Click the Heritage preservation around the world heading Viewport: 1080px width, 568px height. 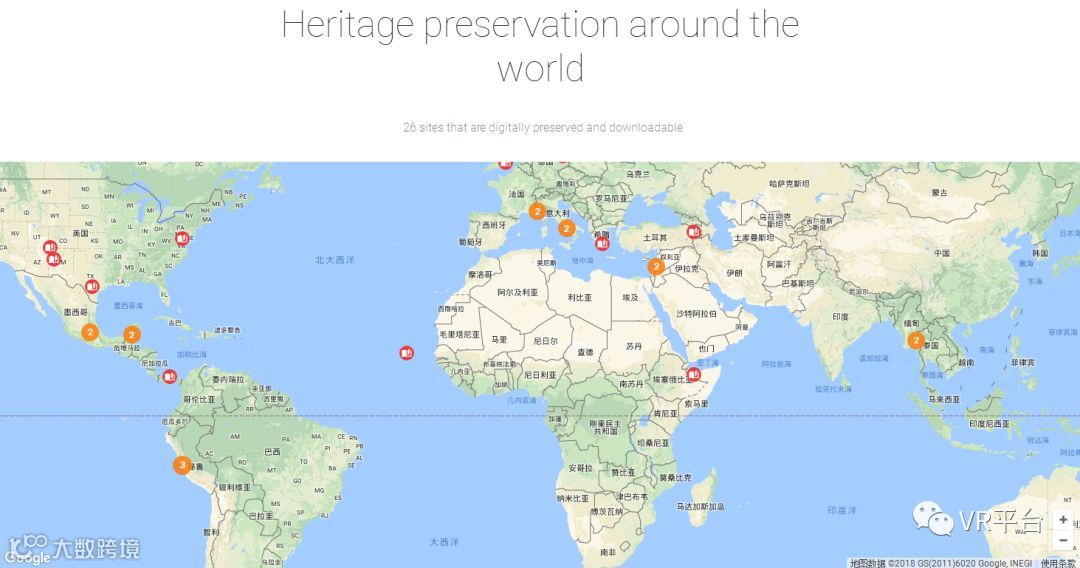[540, 46]
